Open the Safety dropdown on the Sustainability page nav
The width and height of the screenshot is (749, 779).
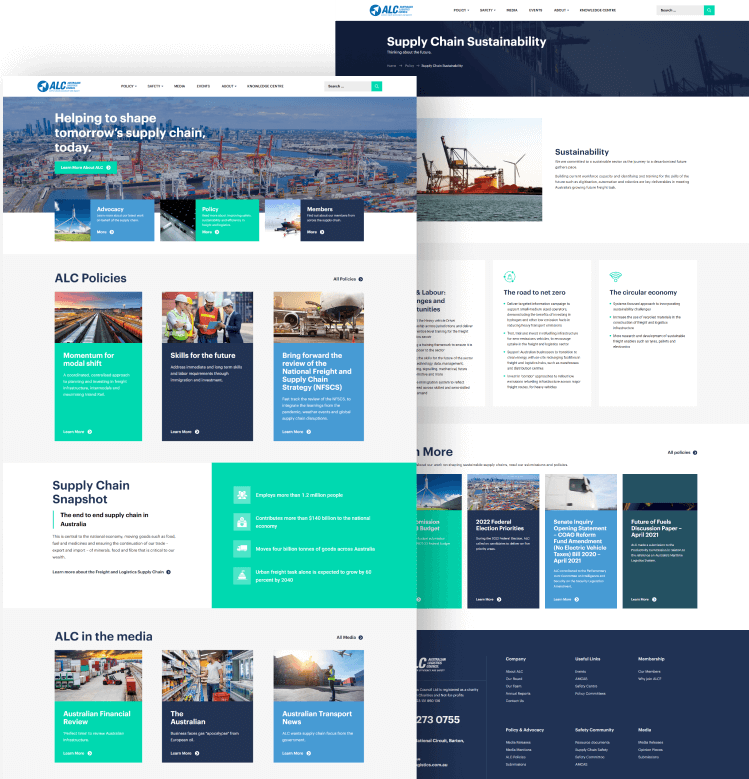(487, 10)
